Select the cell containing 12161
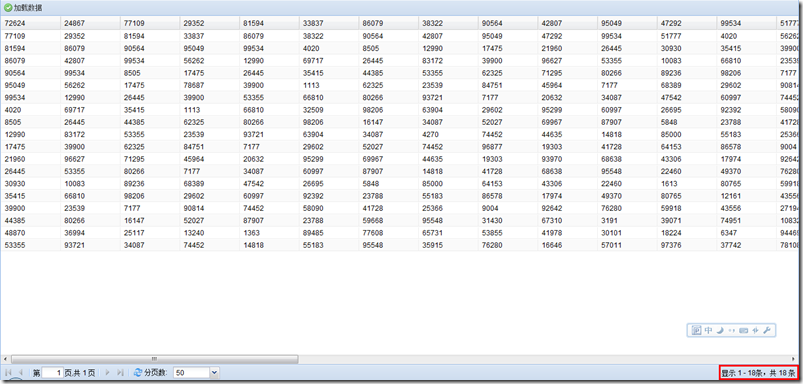The height and width of the screenshot is (384, 803). (747, 196)
